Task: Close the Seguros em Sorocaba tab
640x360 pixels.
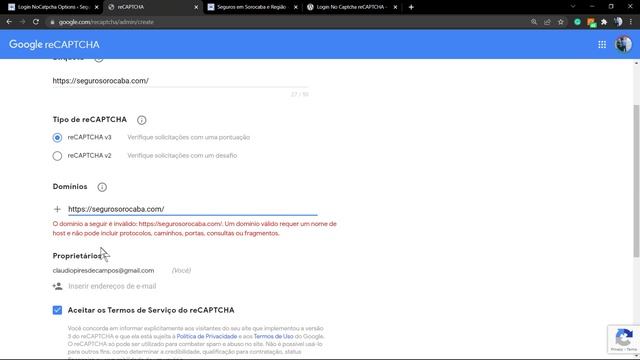Action: (296, 7)
